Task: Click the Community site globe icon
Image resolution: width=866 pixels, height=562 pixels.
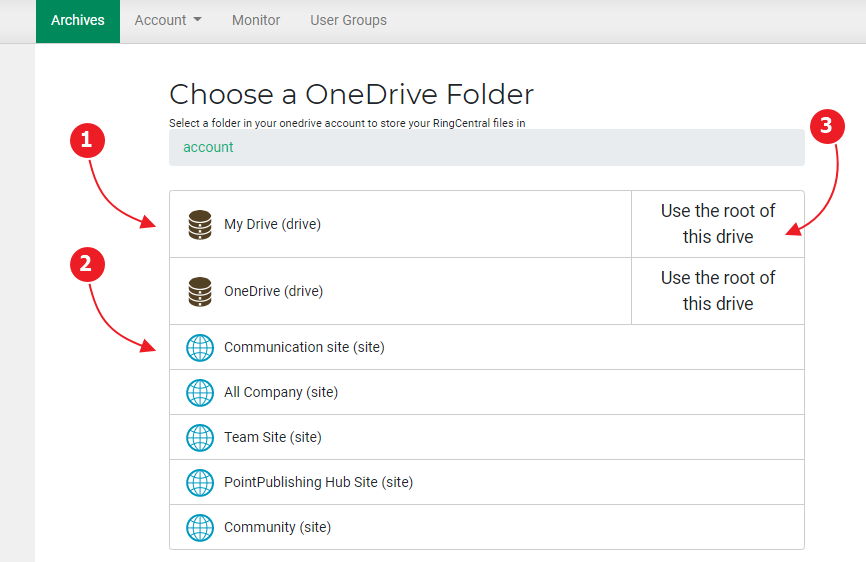Action: point(199,527)
